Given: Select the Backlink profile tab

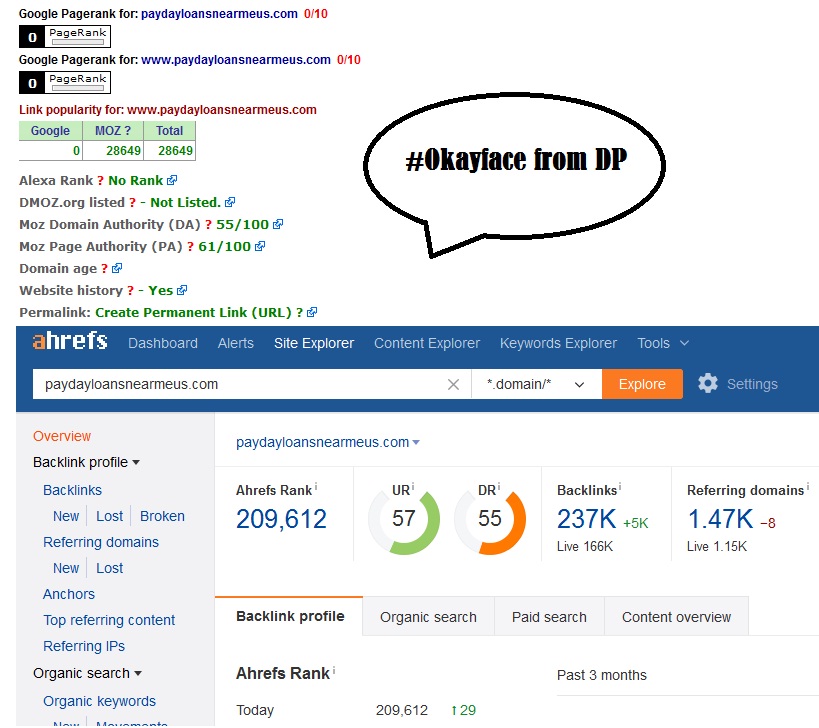Looking at the screenshot, I should 289,616.
